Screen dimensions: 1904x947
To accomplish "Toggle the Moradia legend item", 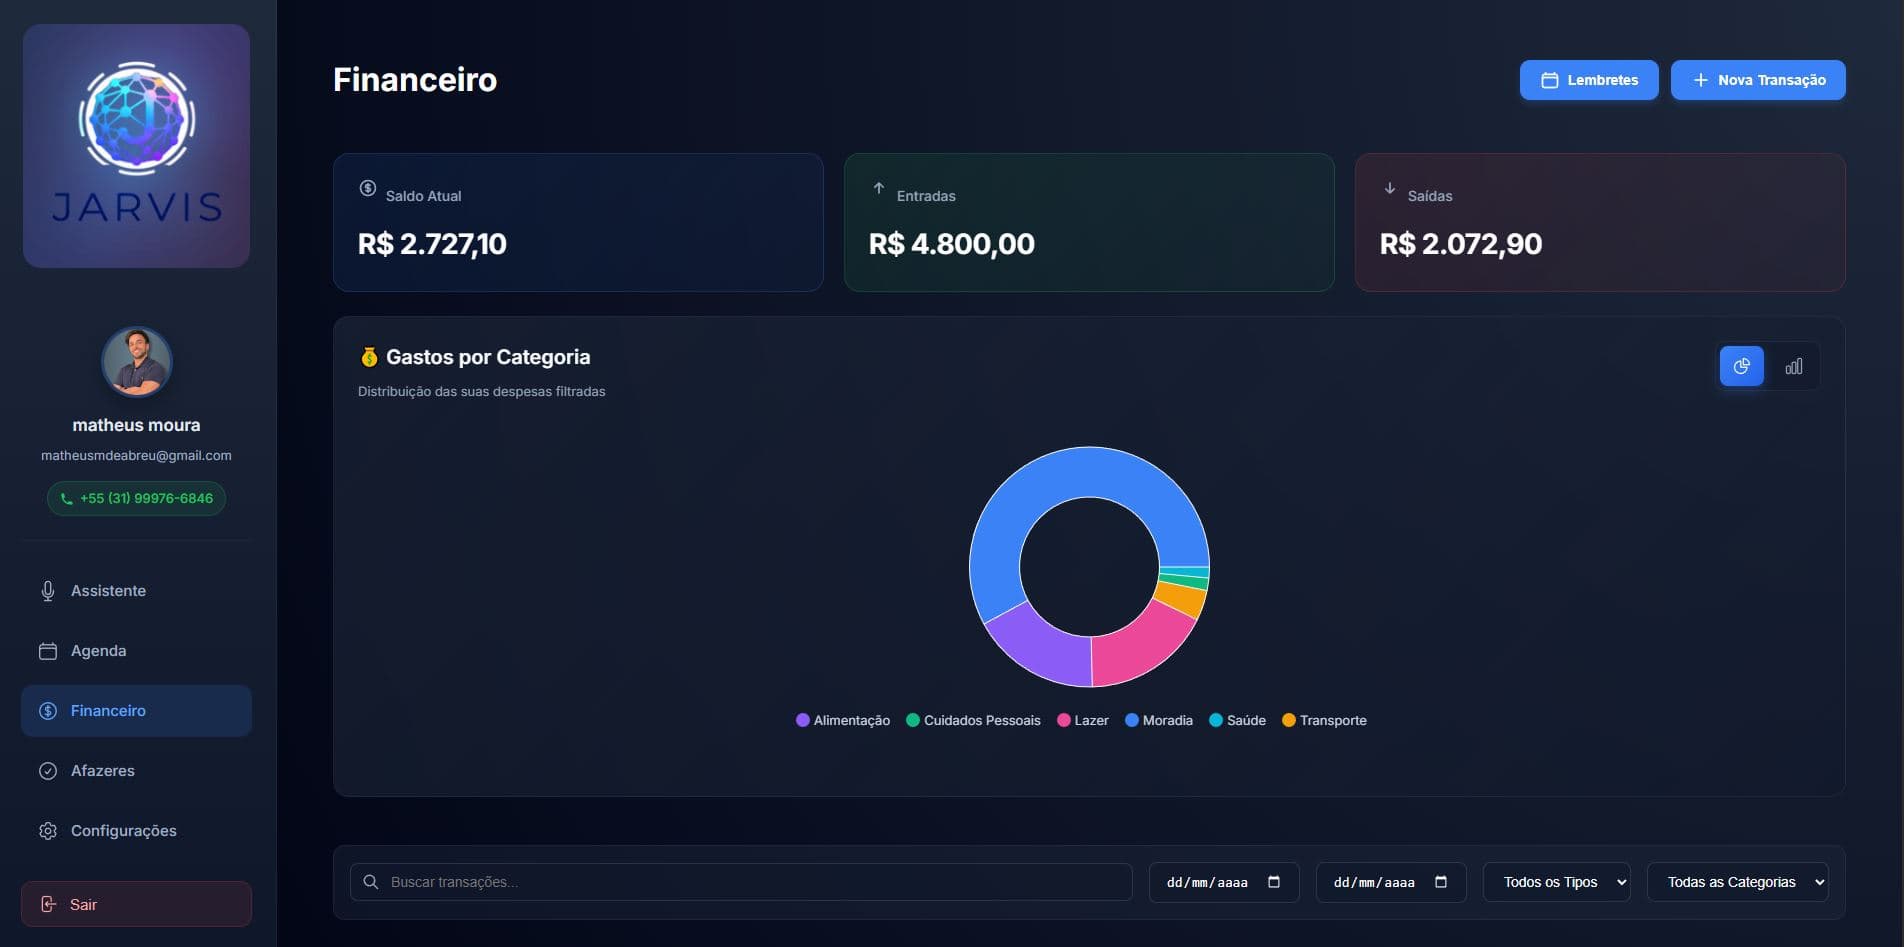I will [x=1160, y=720].
